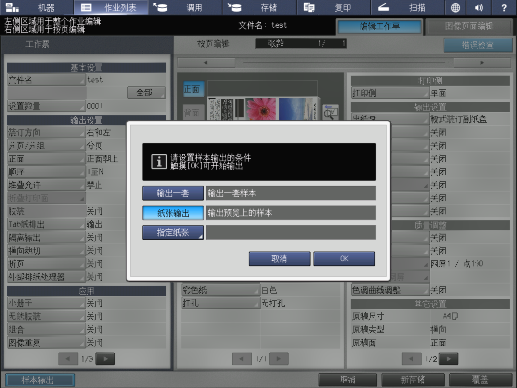Viewport: 517px width, 388px height.
Task: Confirm the dialog with OK
Action: click(x=344, y=259)
